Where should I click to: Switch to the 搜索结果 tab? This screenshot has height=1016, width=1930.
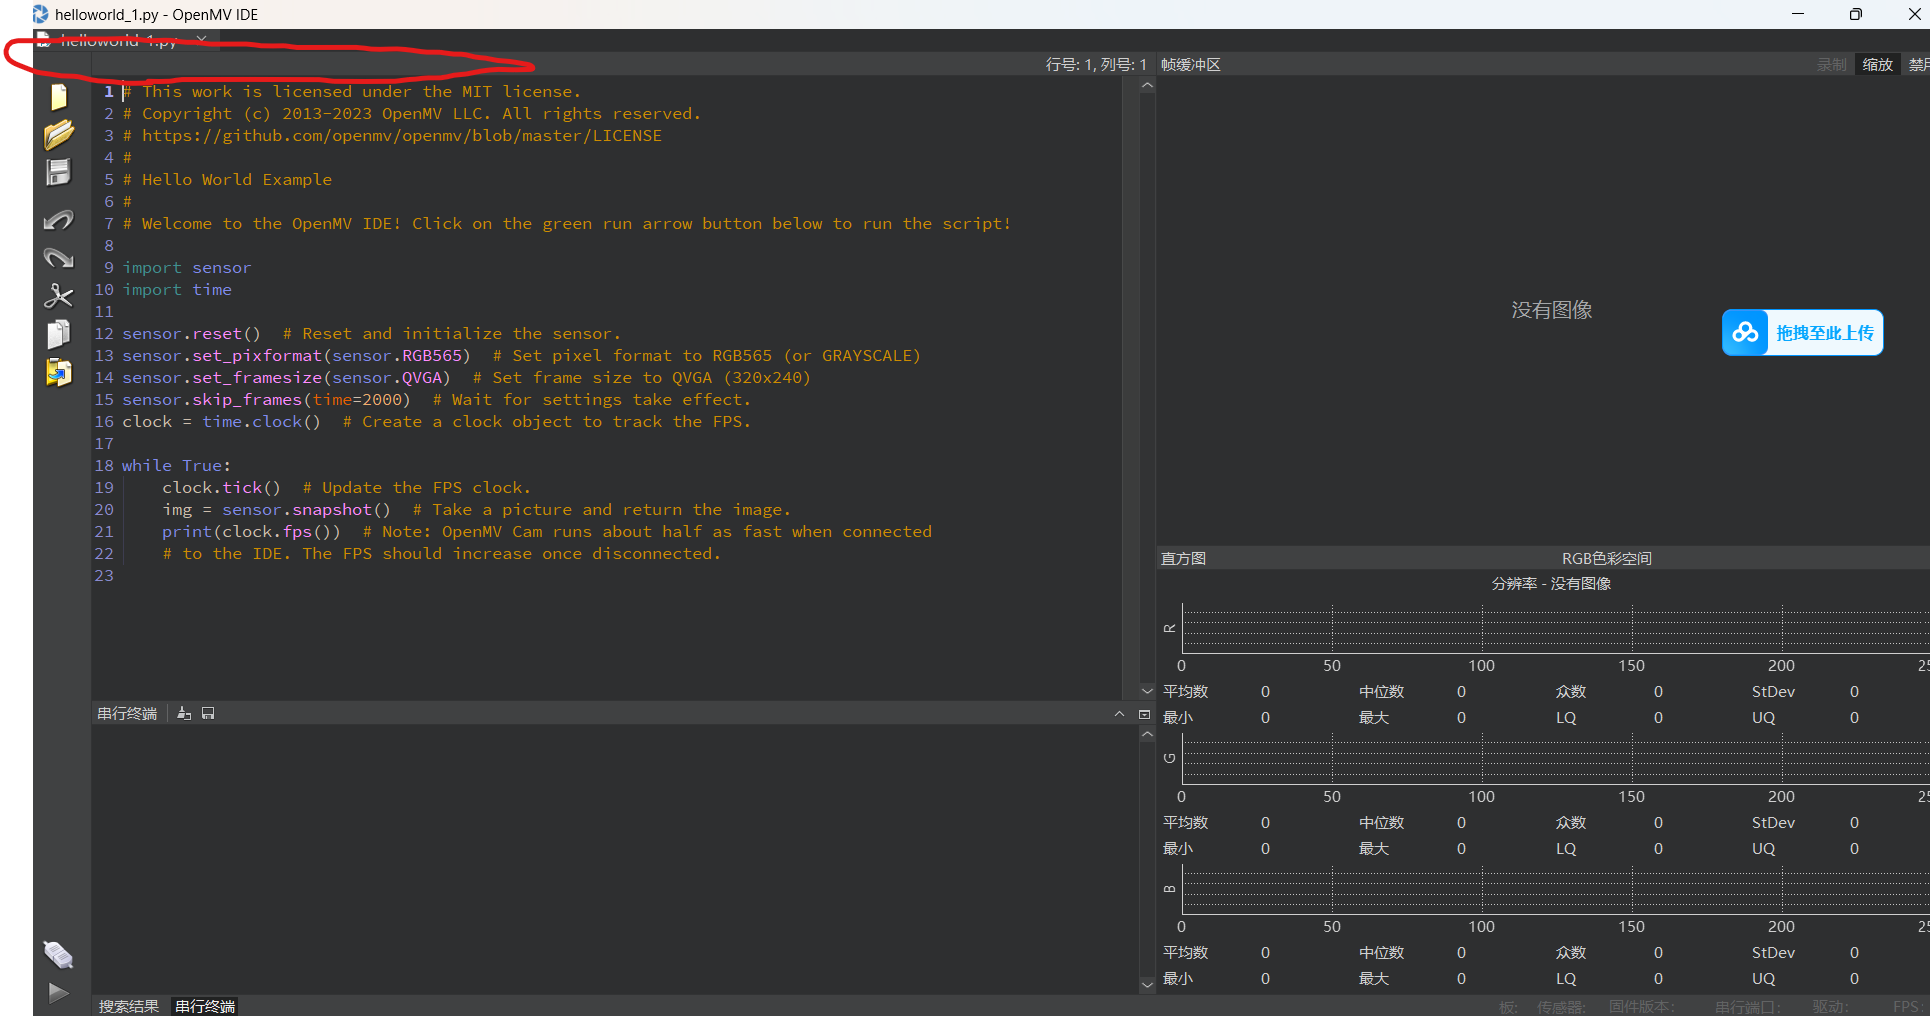(129, 1006)
